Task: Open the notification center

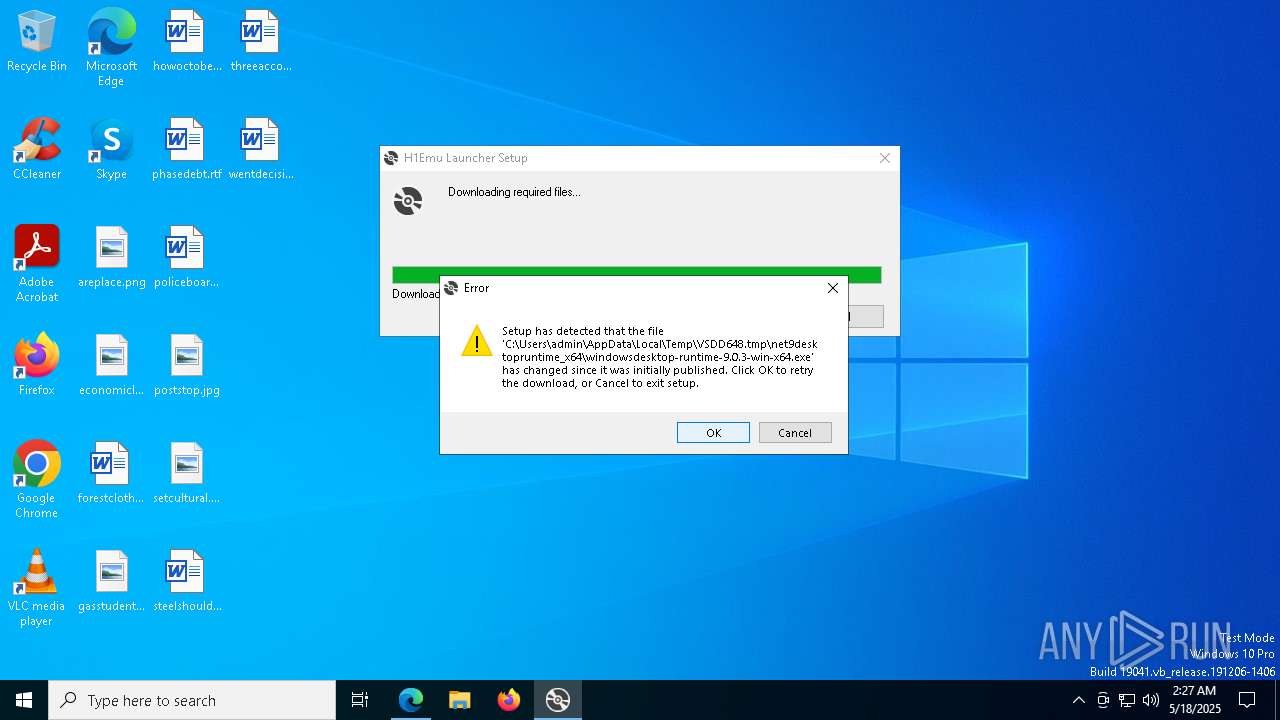Action: point(1247,700)
